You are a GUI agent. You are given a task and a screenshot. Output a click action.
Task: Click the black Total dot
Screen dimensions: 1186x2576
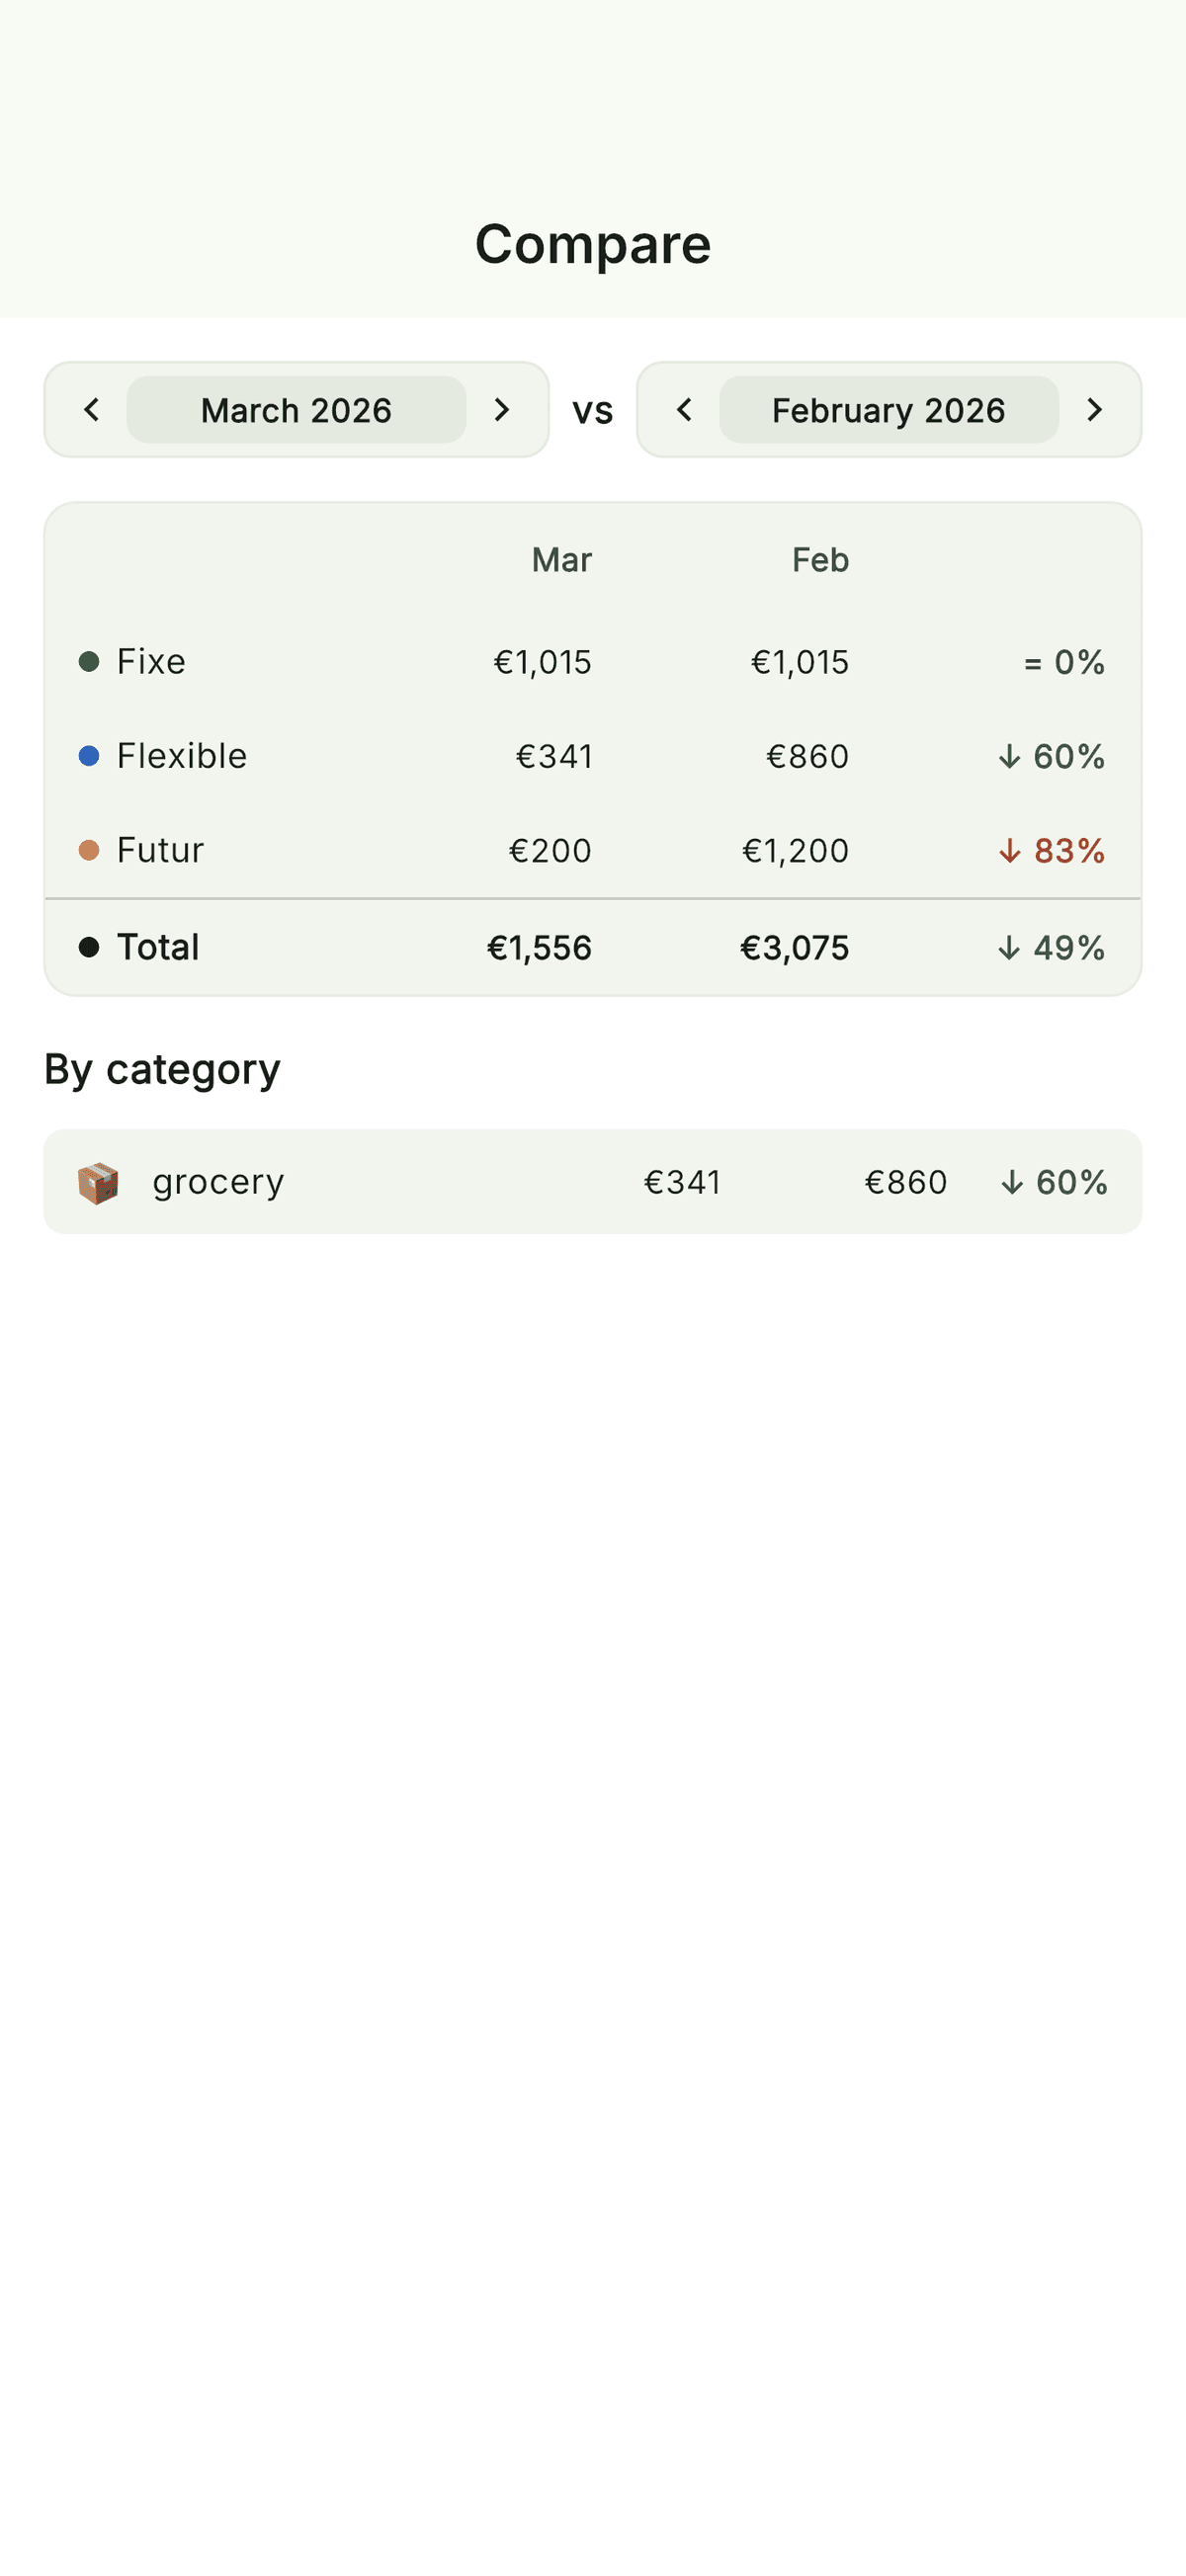tap(89, 947)
